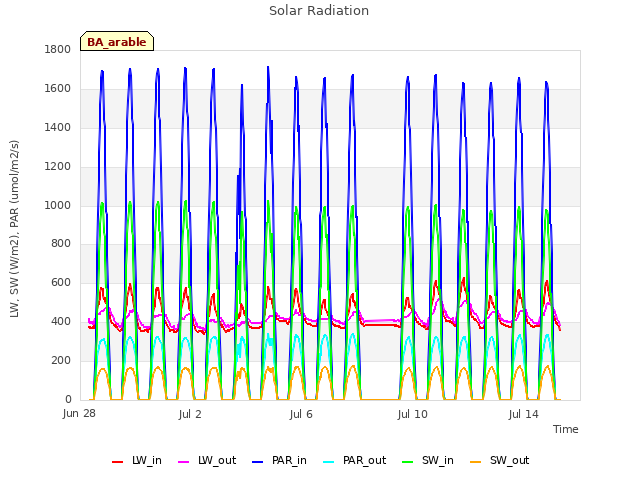Screen dimensions: 640x480
Task: Select the LW_in legend label
Action: click(x=147, y=460)
